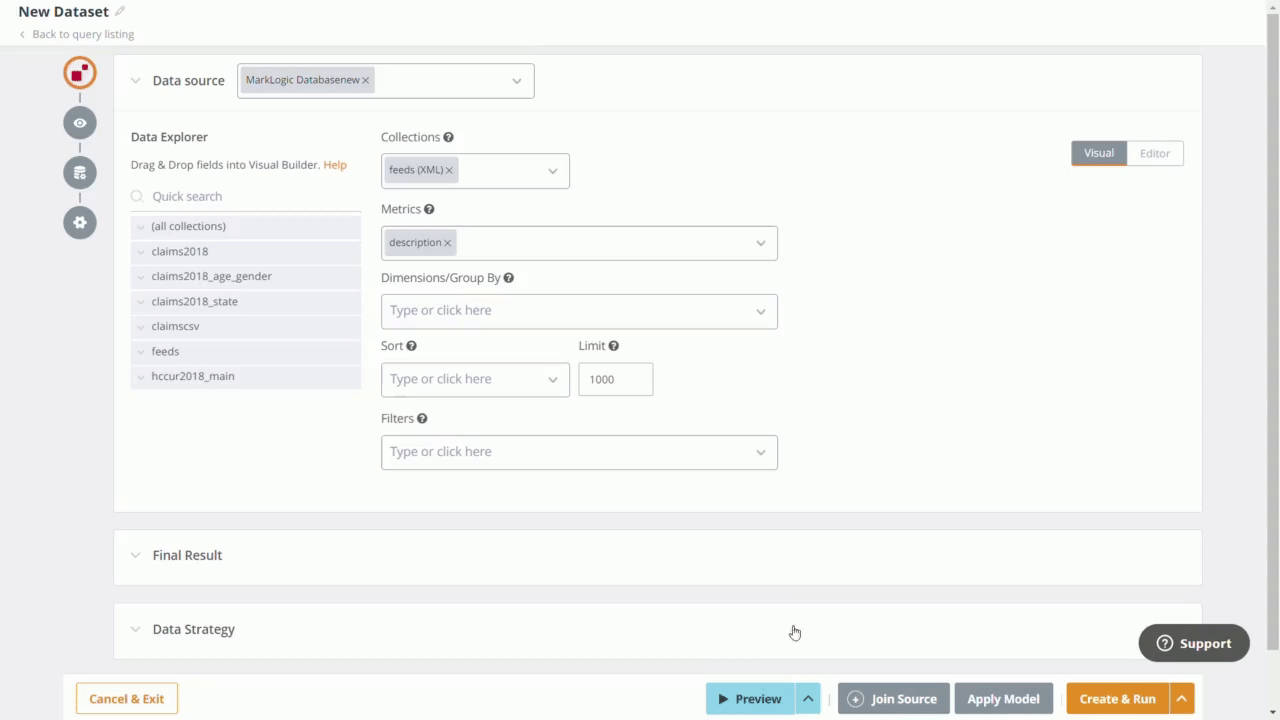The image size is (1280, 720).
Task: Open the Sort dropdown
Action: (x=475, y=379)
